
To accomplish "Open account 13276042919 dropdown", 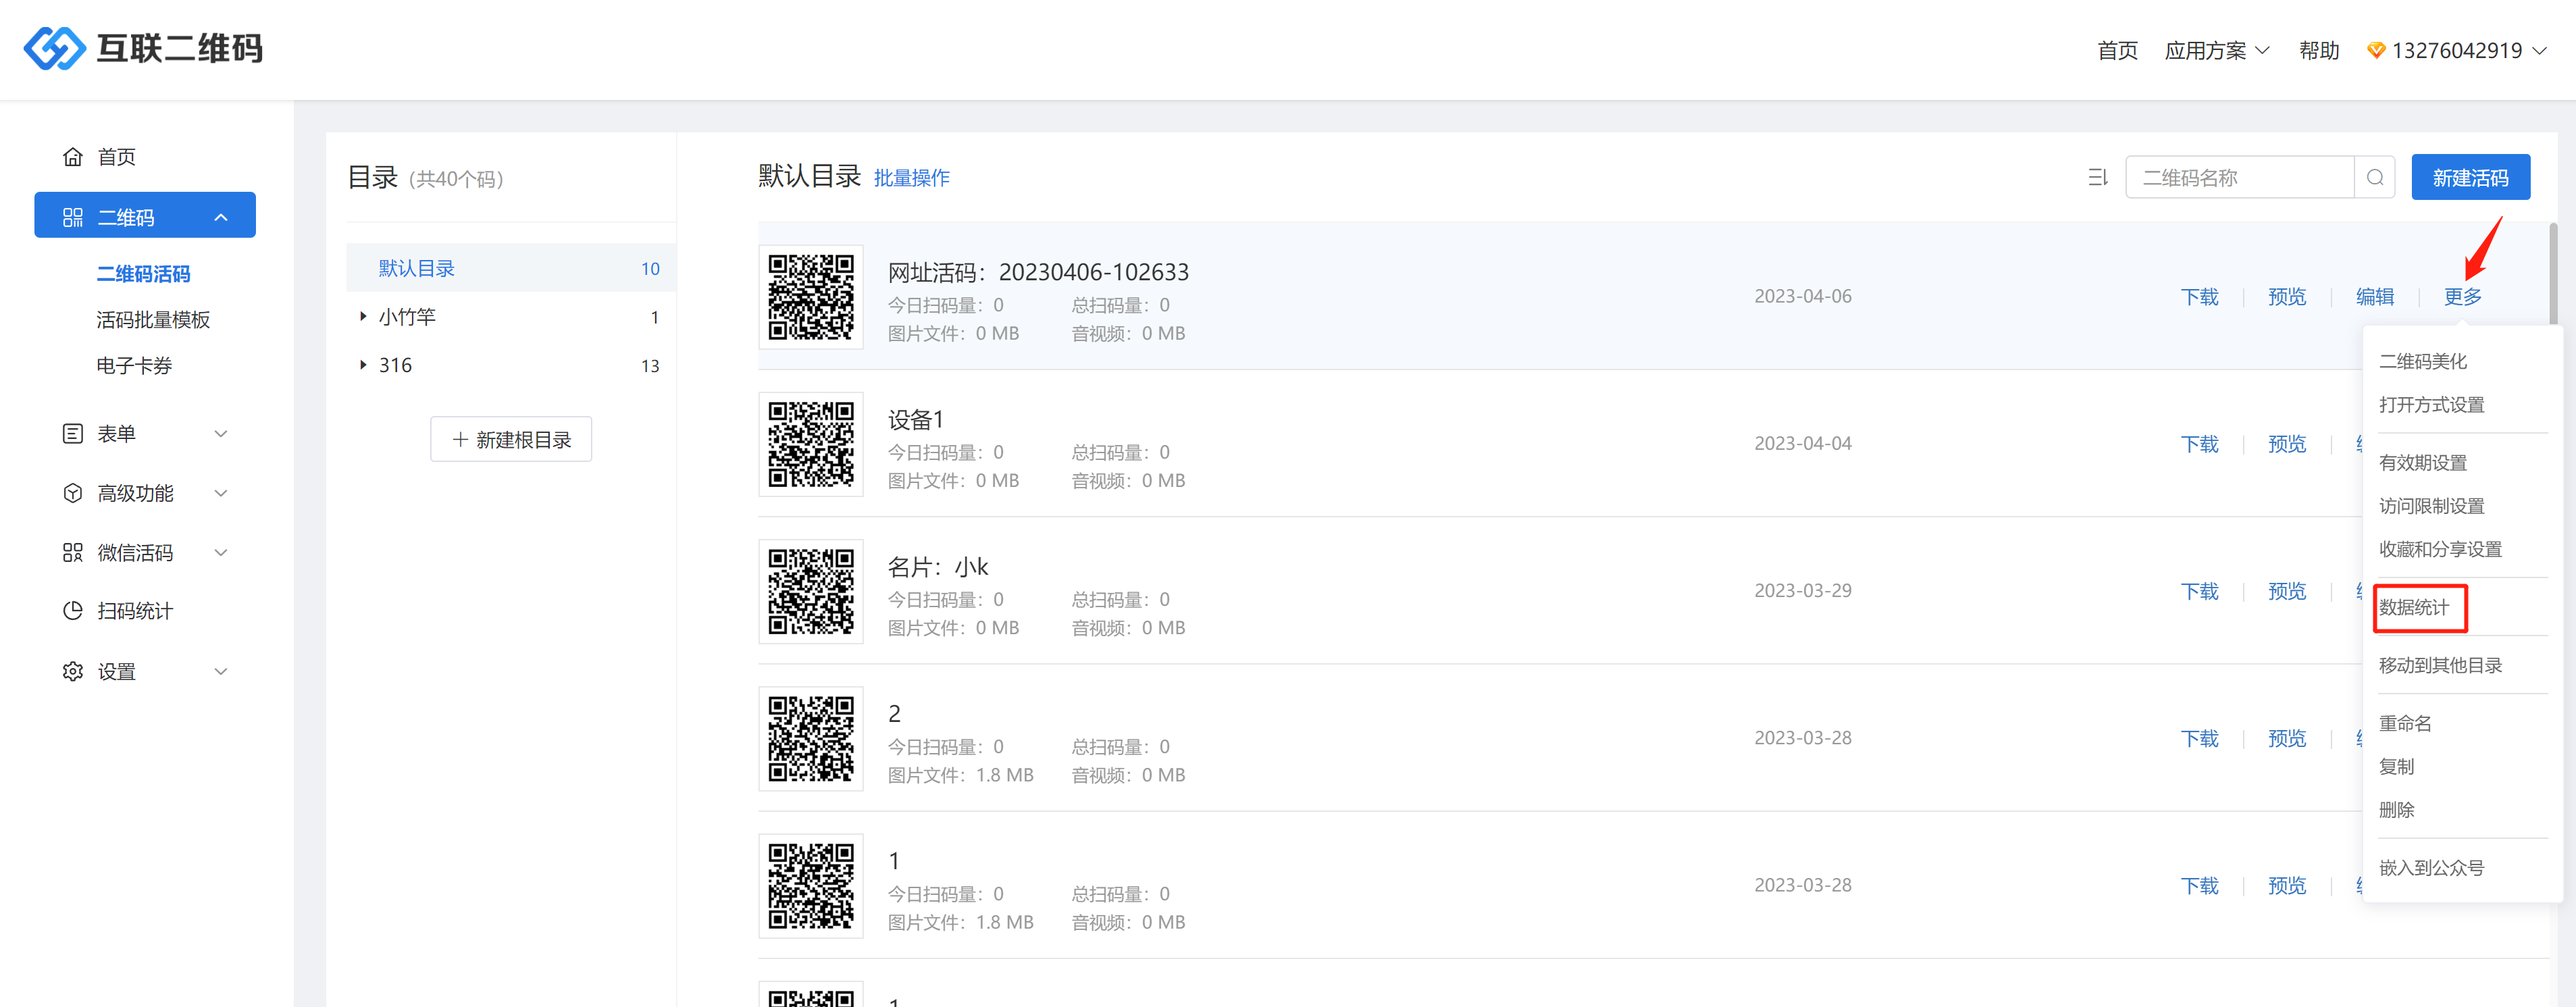I will point(2456,50).
